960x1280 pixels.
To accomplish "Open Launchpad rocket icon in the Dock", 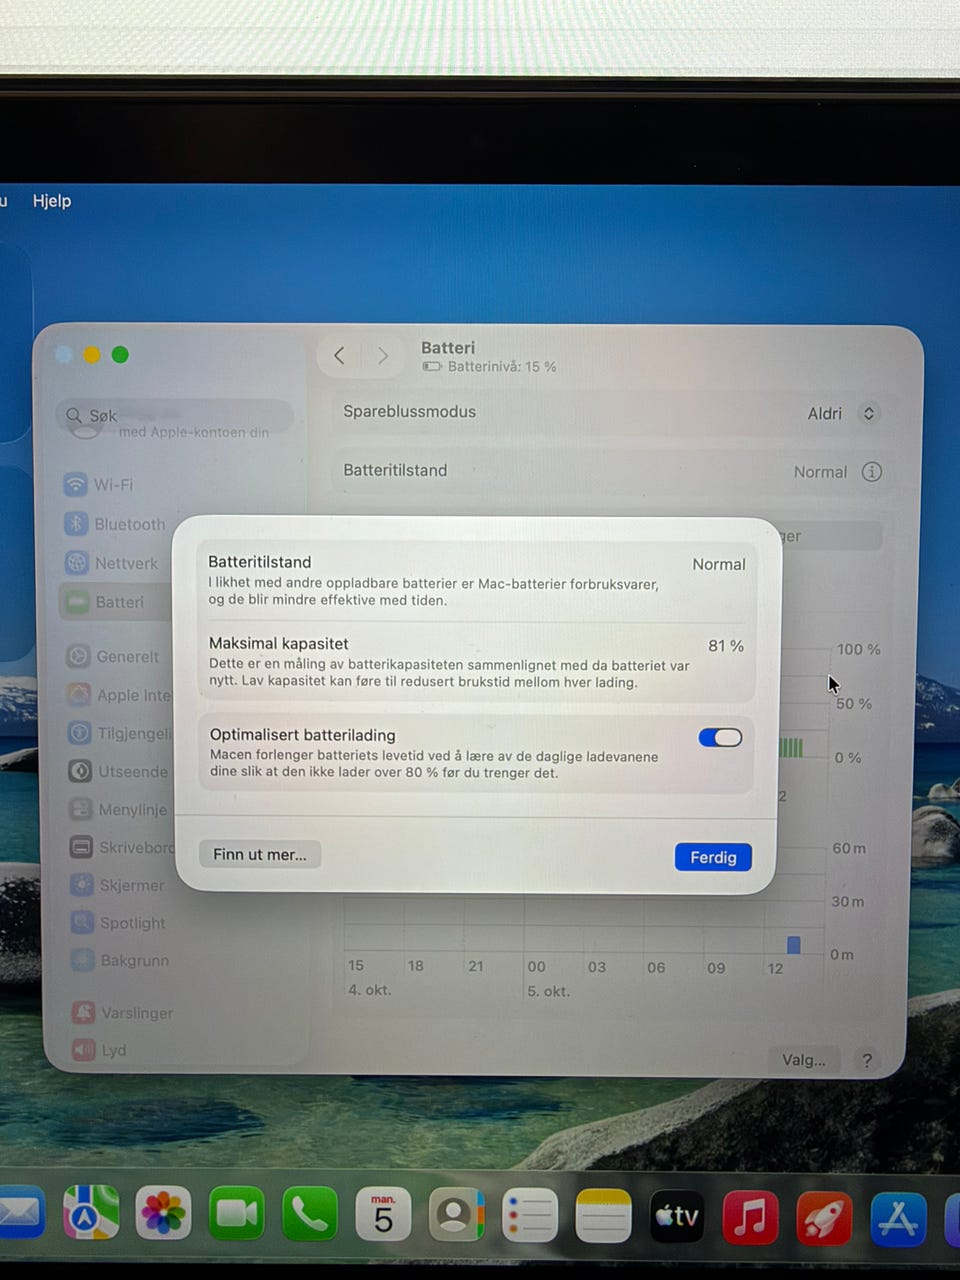I will tap(824, 1218).
